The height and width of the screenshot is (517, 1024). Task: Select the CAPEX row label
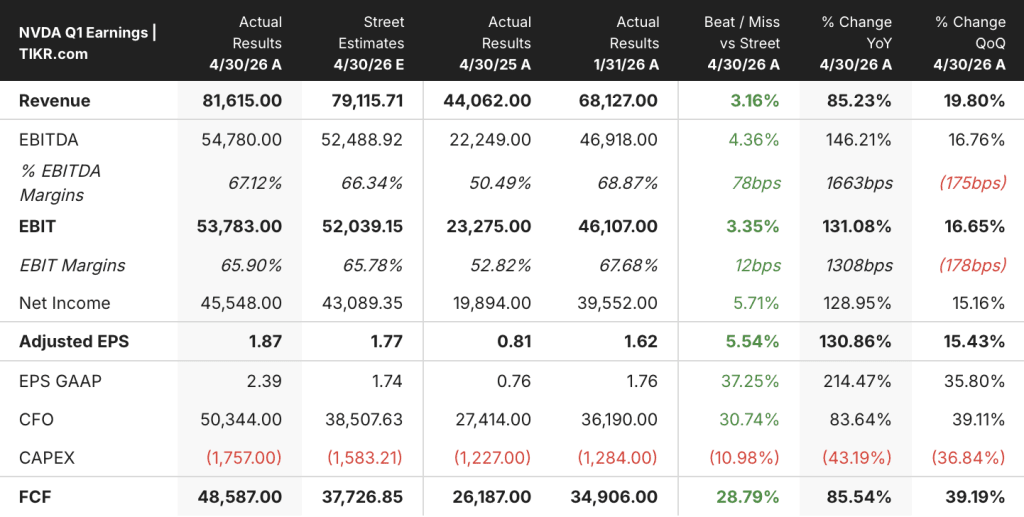[47, 458]
